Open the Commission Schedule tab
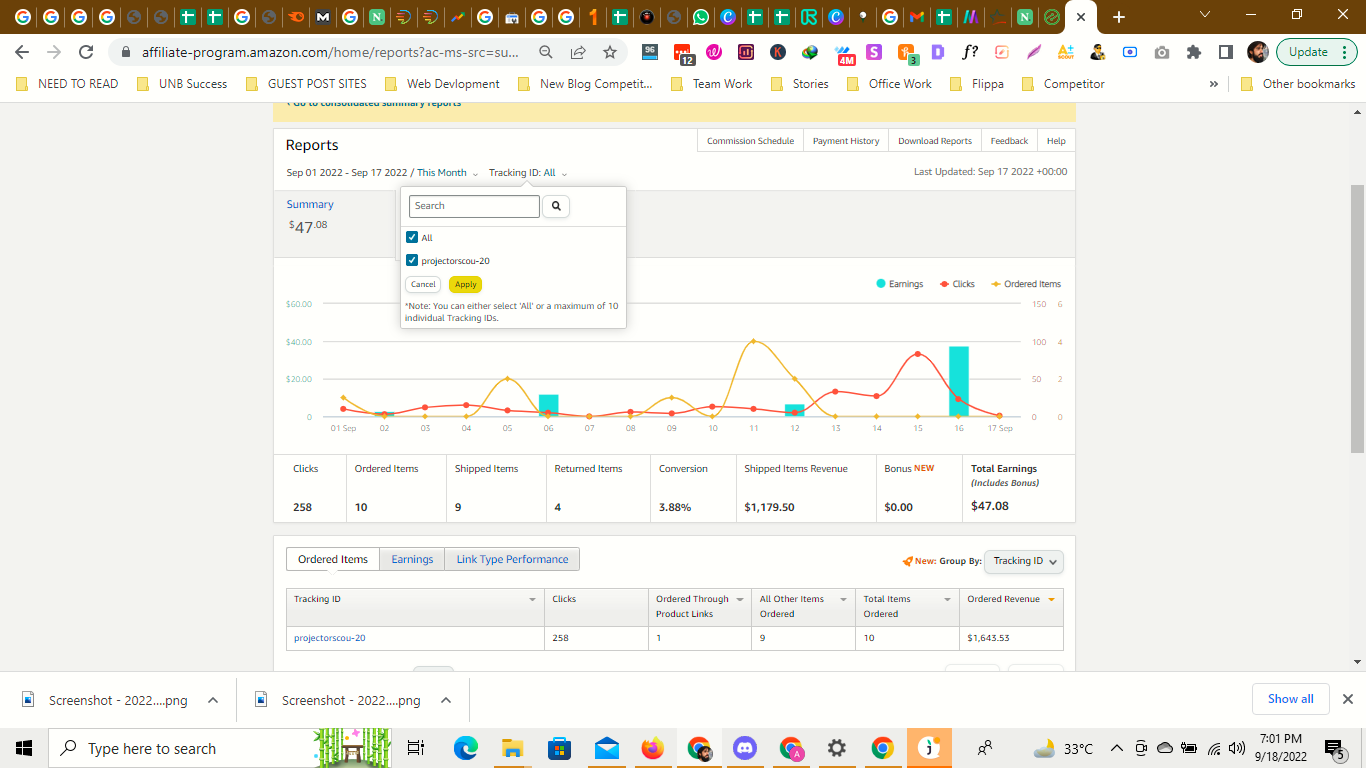Image resolution: width=1366 pixels, height=768 pixels. [750, 141]
